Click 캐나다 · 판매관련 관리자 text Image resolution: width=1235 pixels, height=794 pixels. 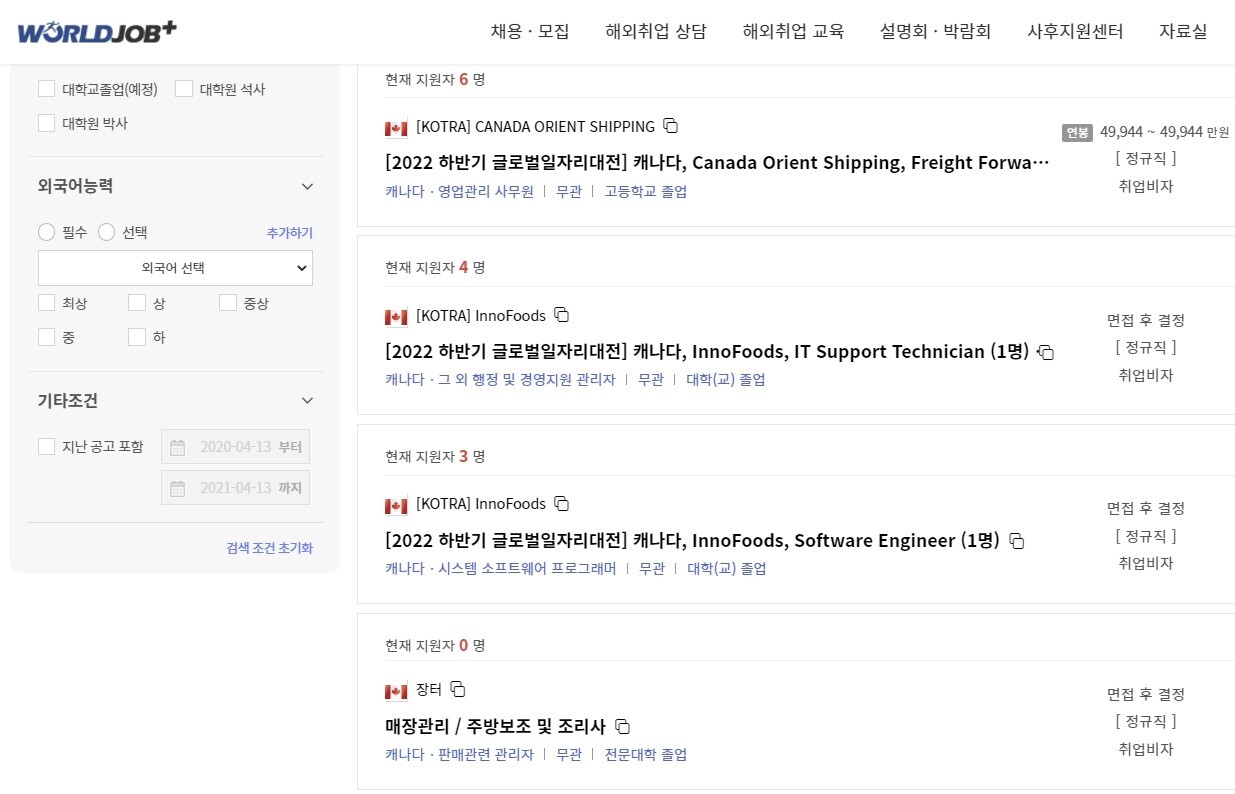coord(459,755)
